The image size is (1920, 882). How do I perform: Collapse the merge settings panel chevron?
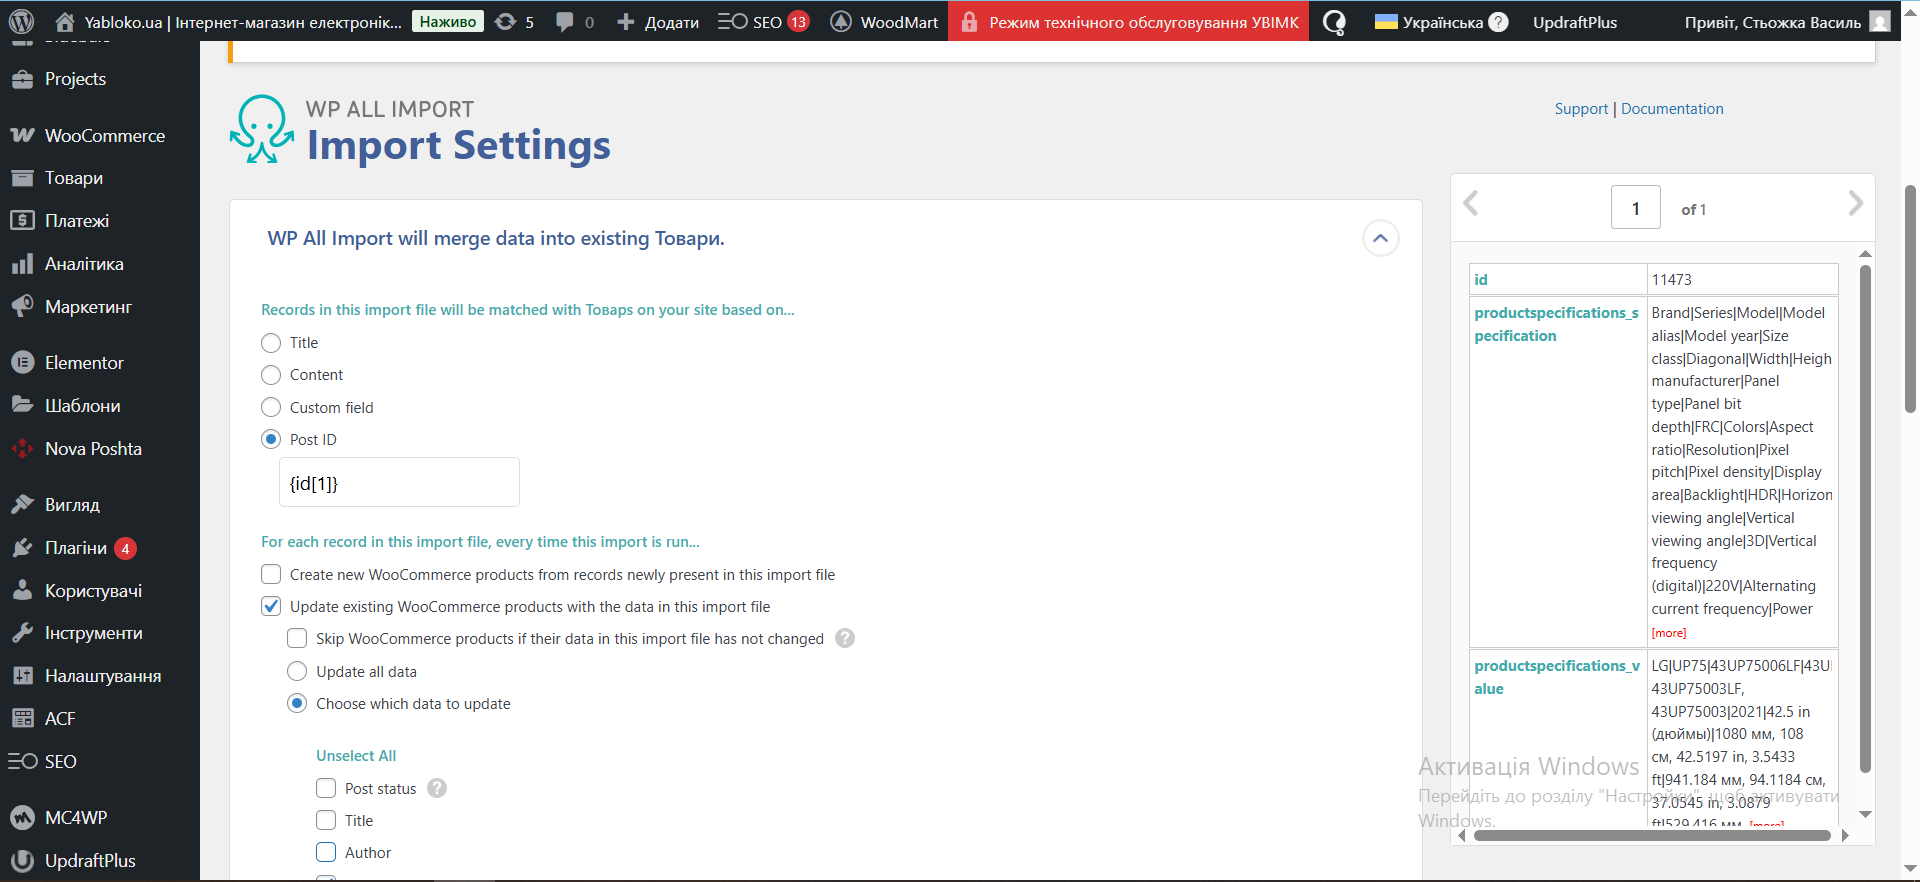[1381, 238]
